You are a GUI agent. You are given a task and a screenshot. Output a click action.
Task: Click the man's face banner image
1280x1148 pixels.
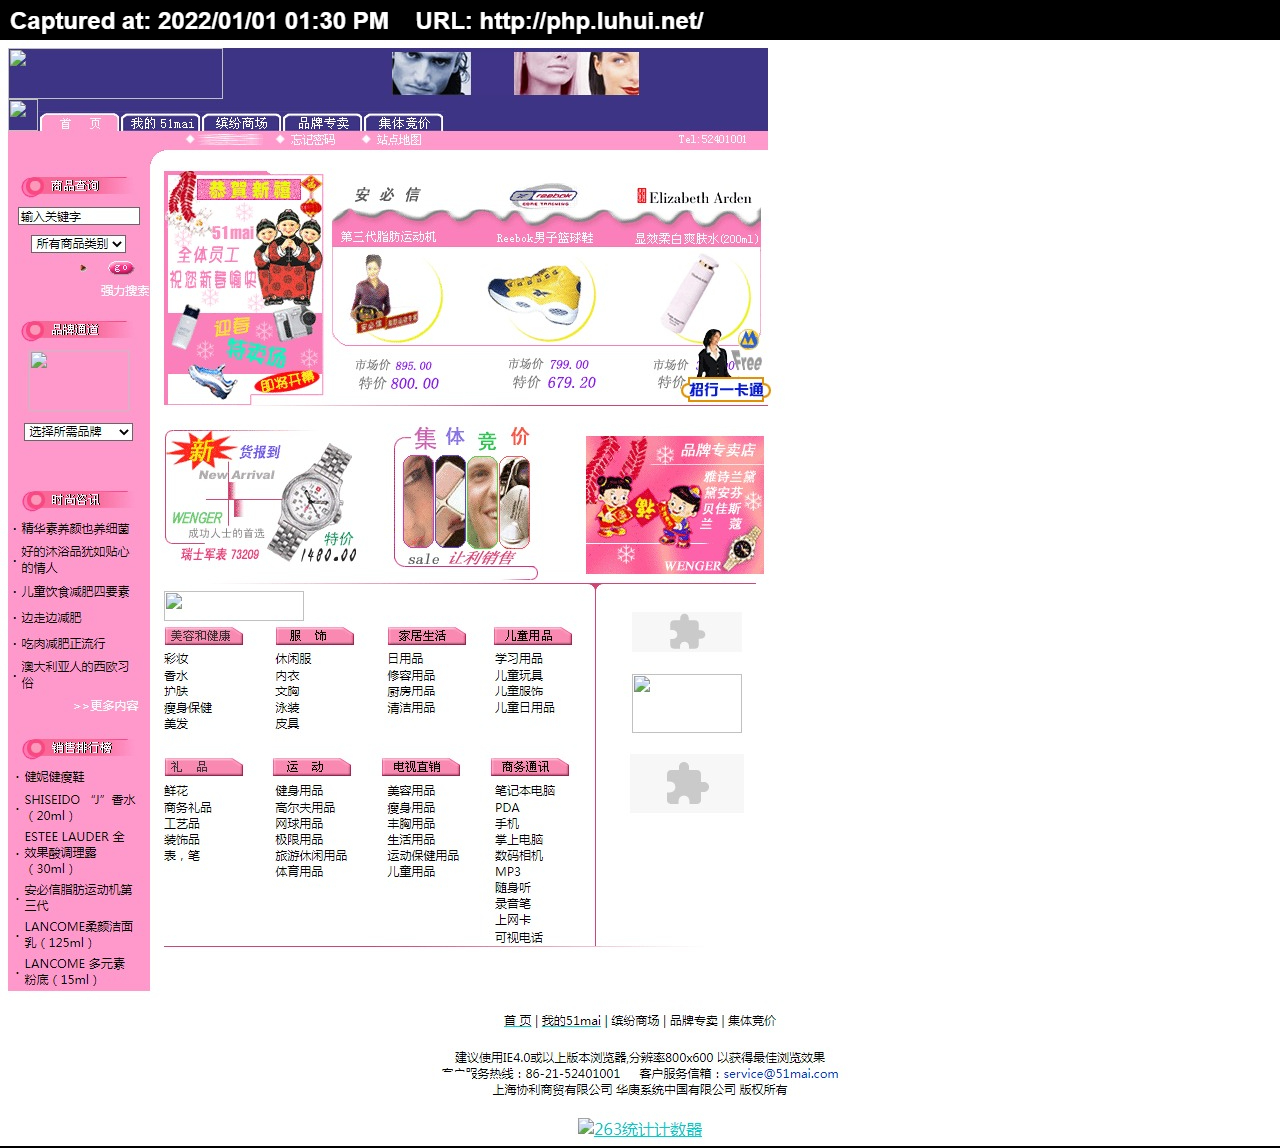(431, 73)
